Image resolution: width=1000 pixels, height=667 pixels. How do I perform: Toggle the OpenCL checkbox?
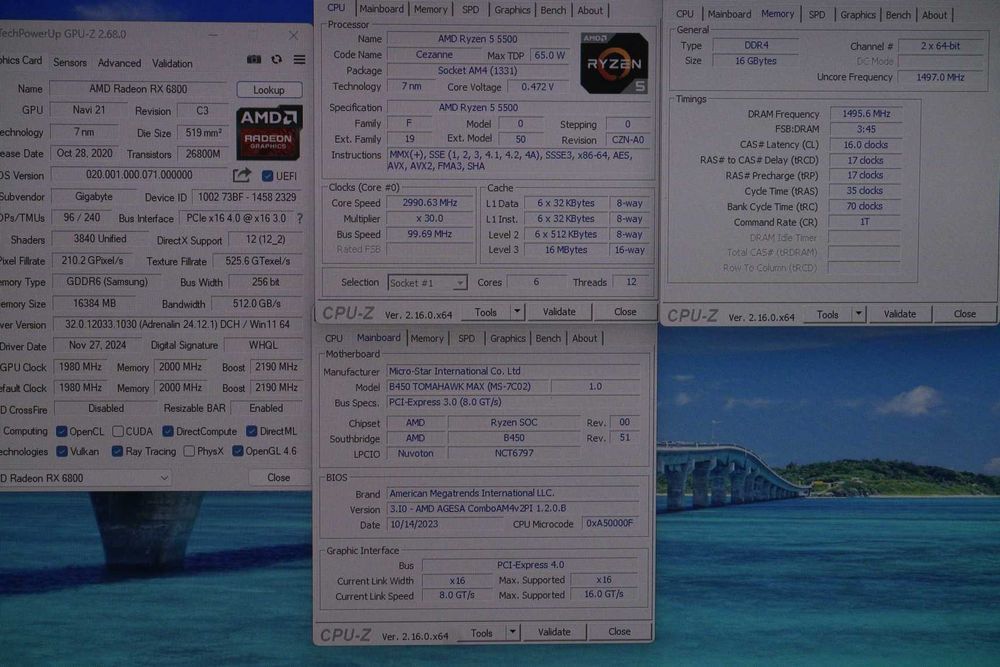pyautogui.click(x=62, y=431)
